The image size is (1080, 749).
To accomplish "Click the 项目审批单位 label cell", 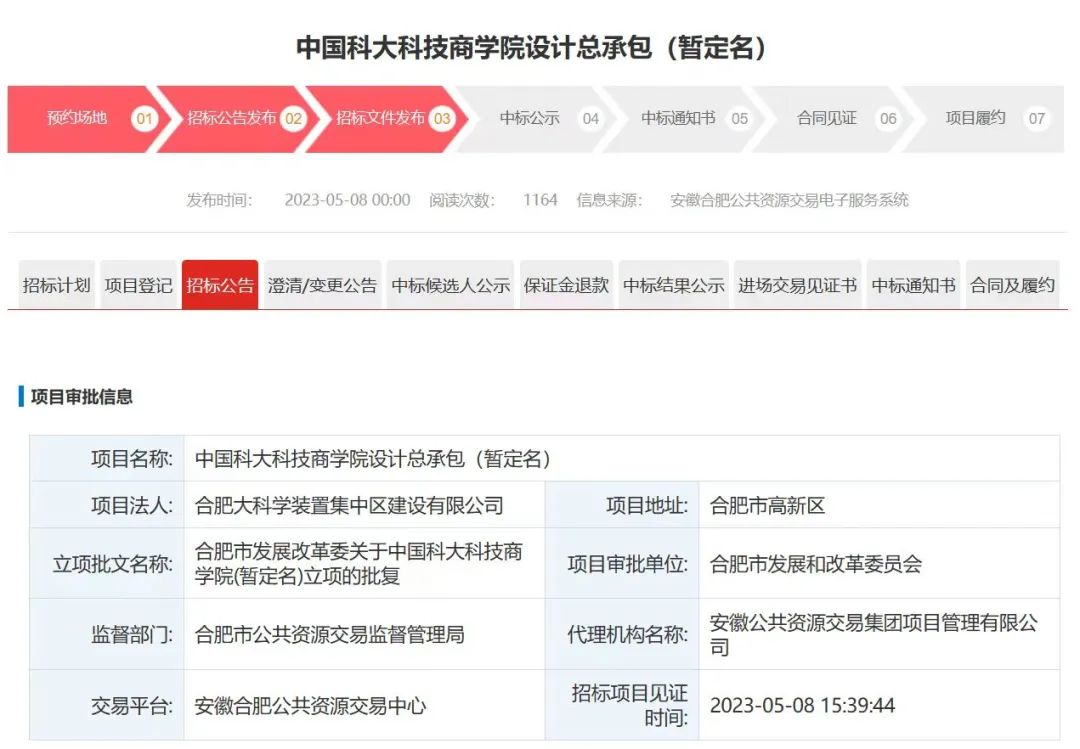I will point(622,564).
